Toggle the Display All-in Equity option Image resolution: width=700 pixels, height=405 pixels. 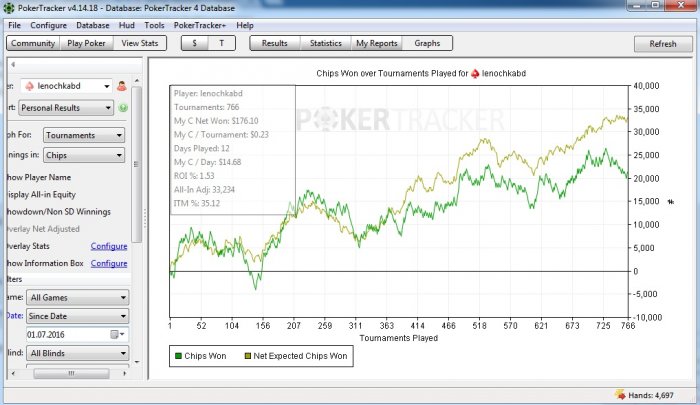[x=41, y=195]
